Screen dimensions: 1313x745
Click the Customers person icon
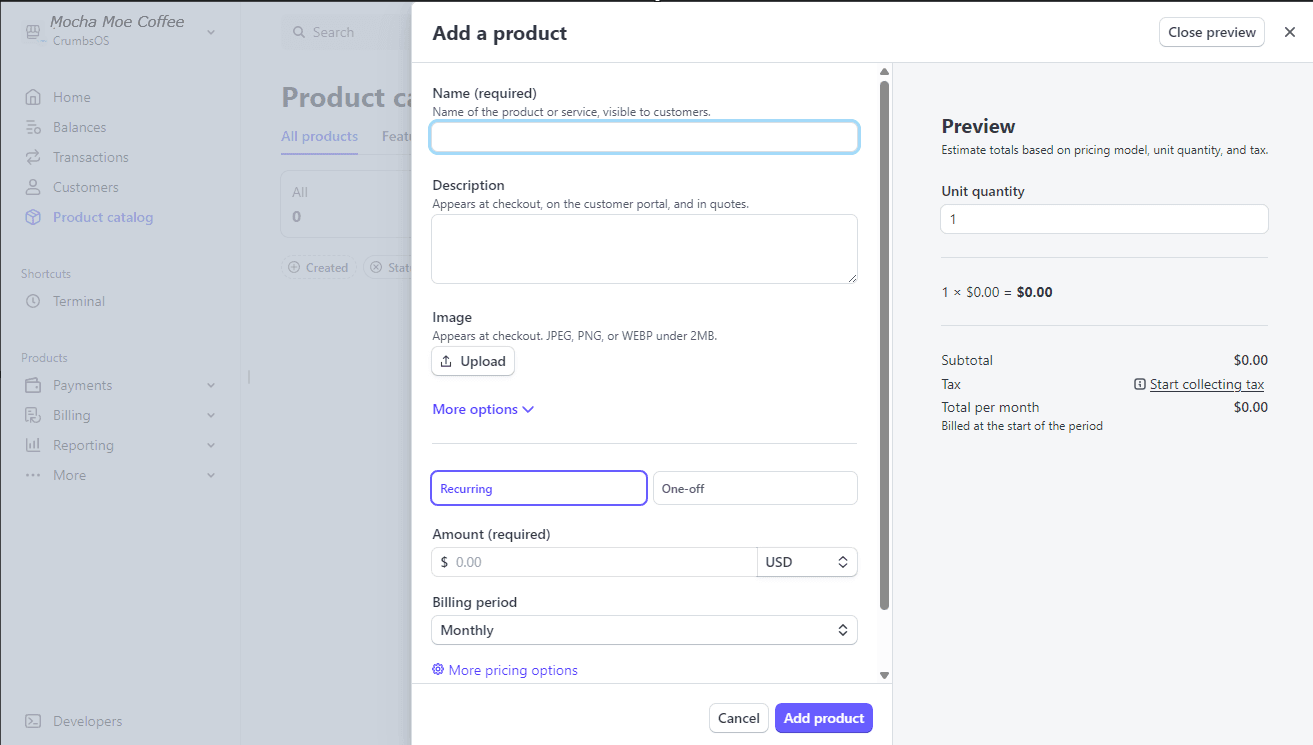[x=33, y=187]
